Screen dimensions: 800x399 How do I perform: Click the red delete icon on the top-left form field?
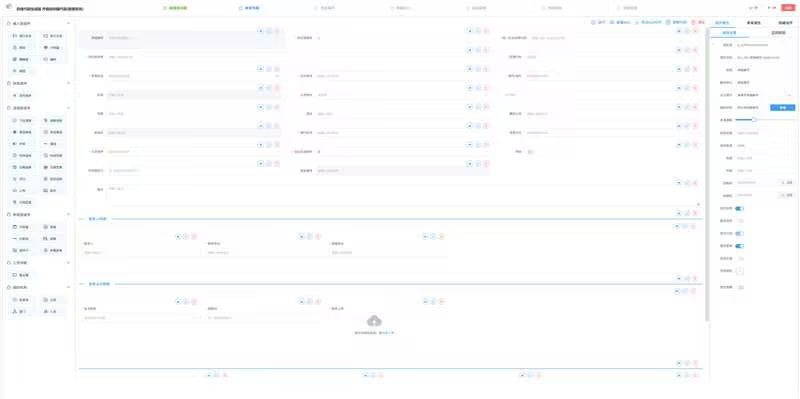pos(277,31)
